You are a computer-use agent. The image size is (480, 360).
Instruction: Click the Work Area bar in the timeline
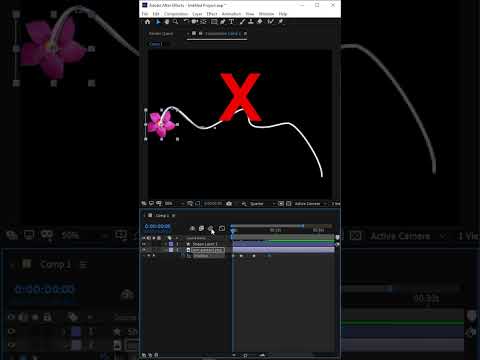tap(283, 237)
